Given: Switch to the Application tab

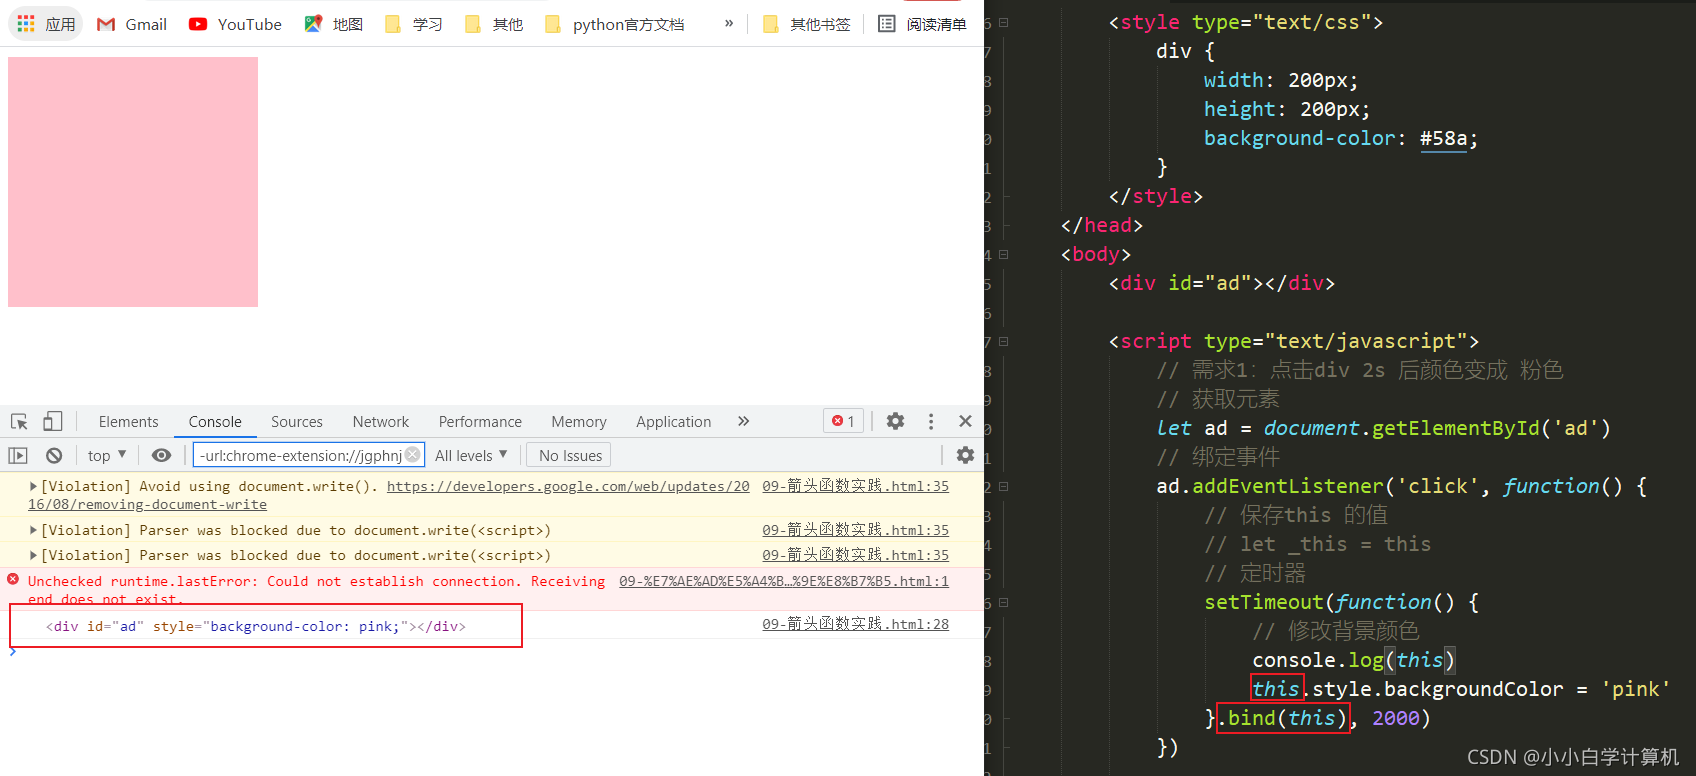Looking at the screenshot, I should (x=674, y=422).
